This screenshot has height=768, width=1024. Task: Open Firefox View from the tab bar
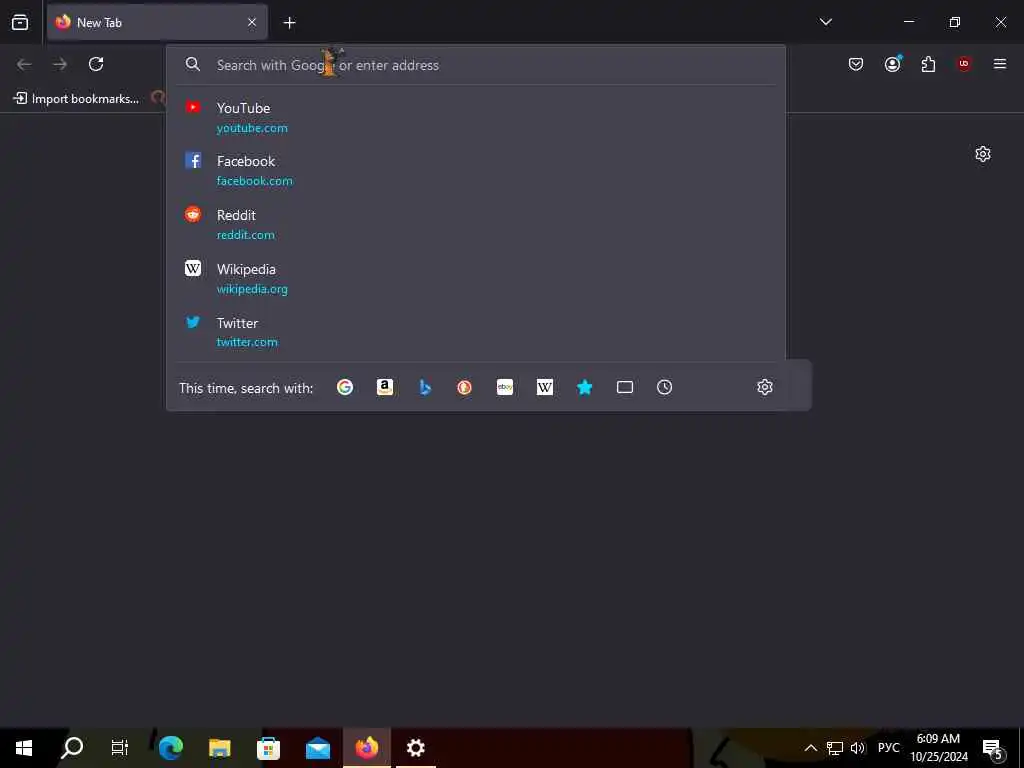tap(20, 22)
